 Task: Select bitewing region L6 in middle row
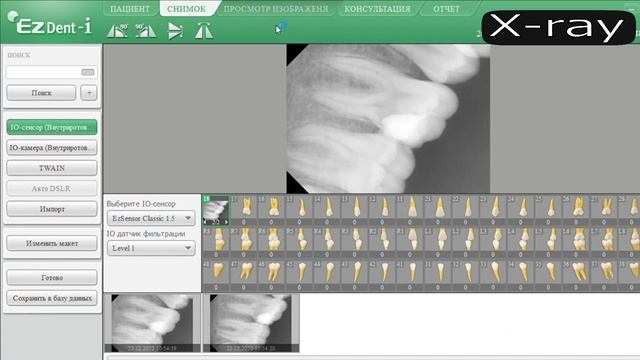pos(576,242)
